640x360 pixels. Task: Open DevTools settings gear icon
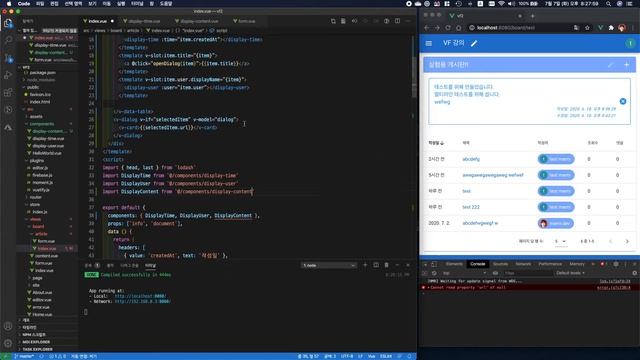pyautogui.click(x=616, y=264)
